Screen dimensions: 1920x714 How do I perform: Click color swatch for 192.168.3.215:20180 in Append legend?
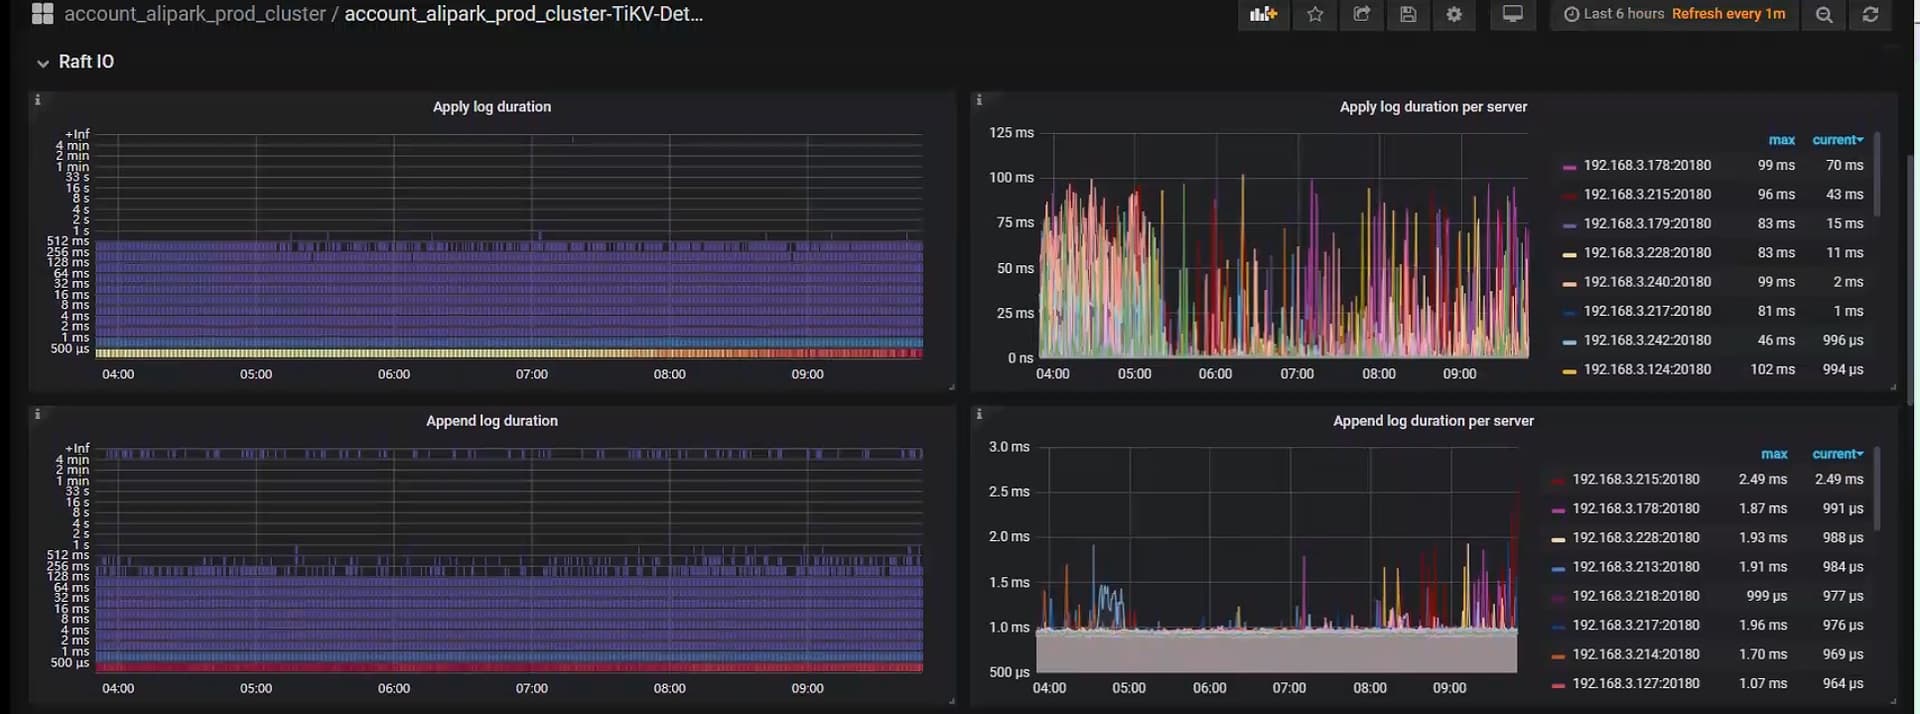click(x=1557, y=481)
